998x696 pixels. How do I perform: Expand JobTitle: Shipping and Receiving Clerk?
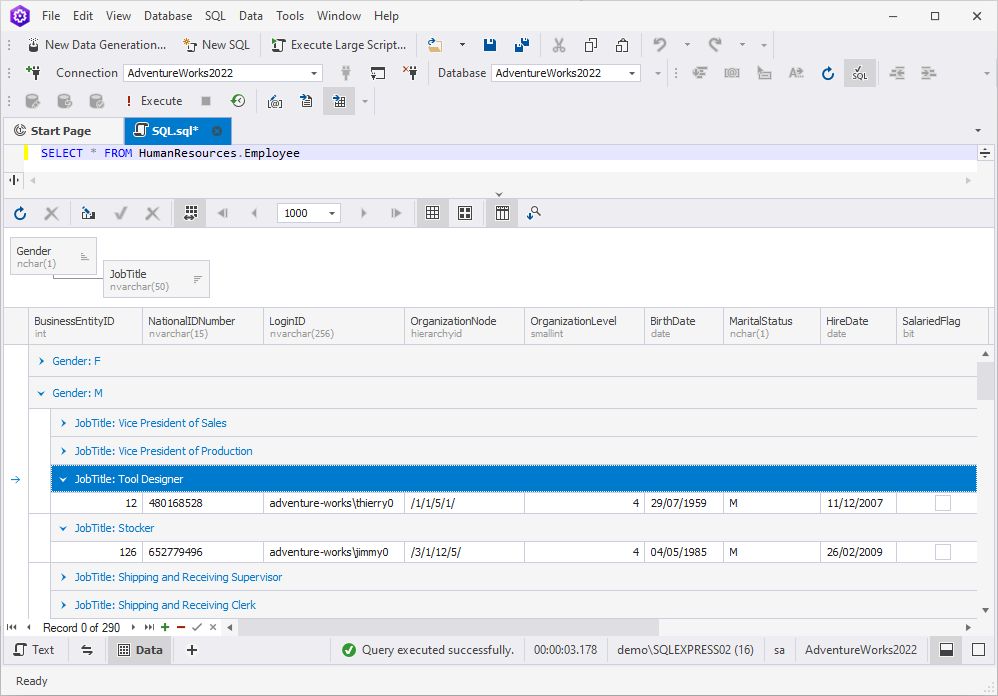63,605
